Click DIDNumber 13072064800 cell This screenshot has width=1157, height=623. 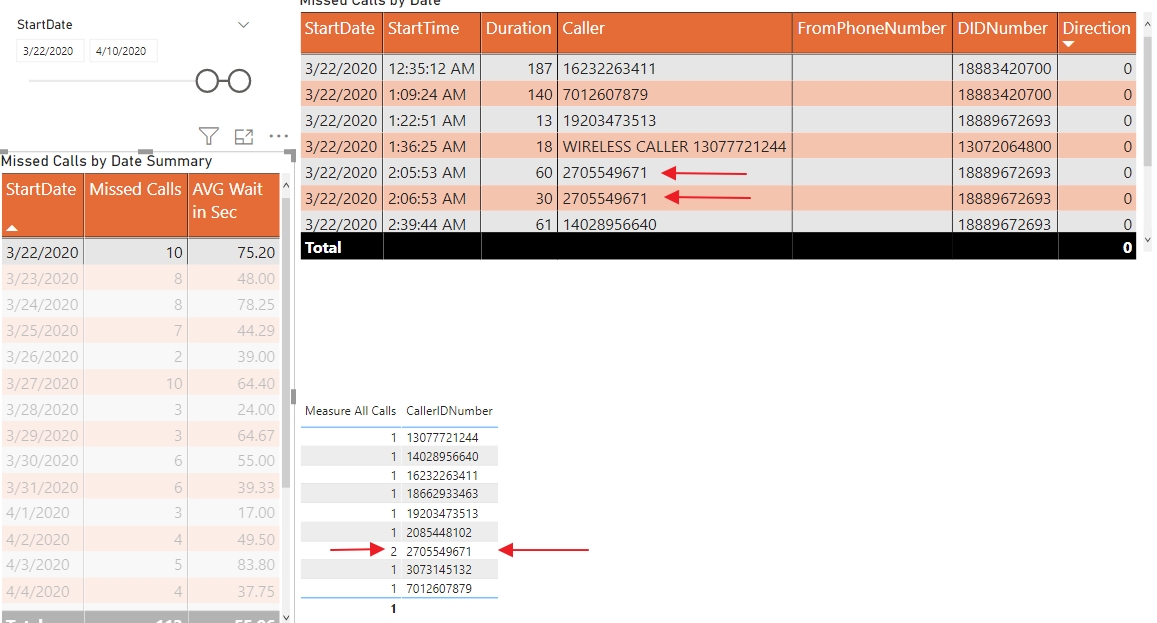click(x=1004, y=146)
